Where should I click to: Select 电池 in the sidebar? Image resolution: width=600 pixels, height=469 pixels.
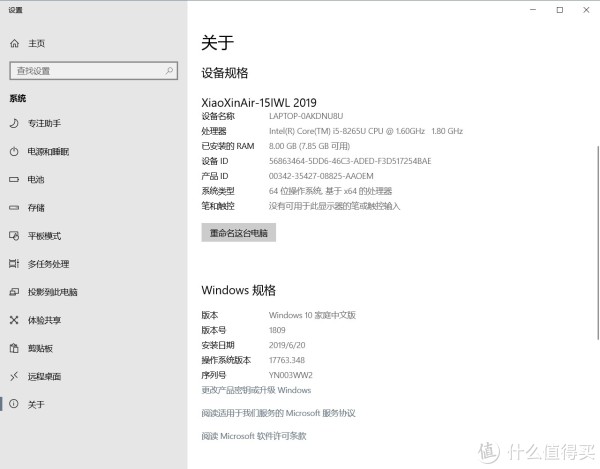coord(36,180)
